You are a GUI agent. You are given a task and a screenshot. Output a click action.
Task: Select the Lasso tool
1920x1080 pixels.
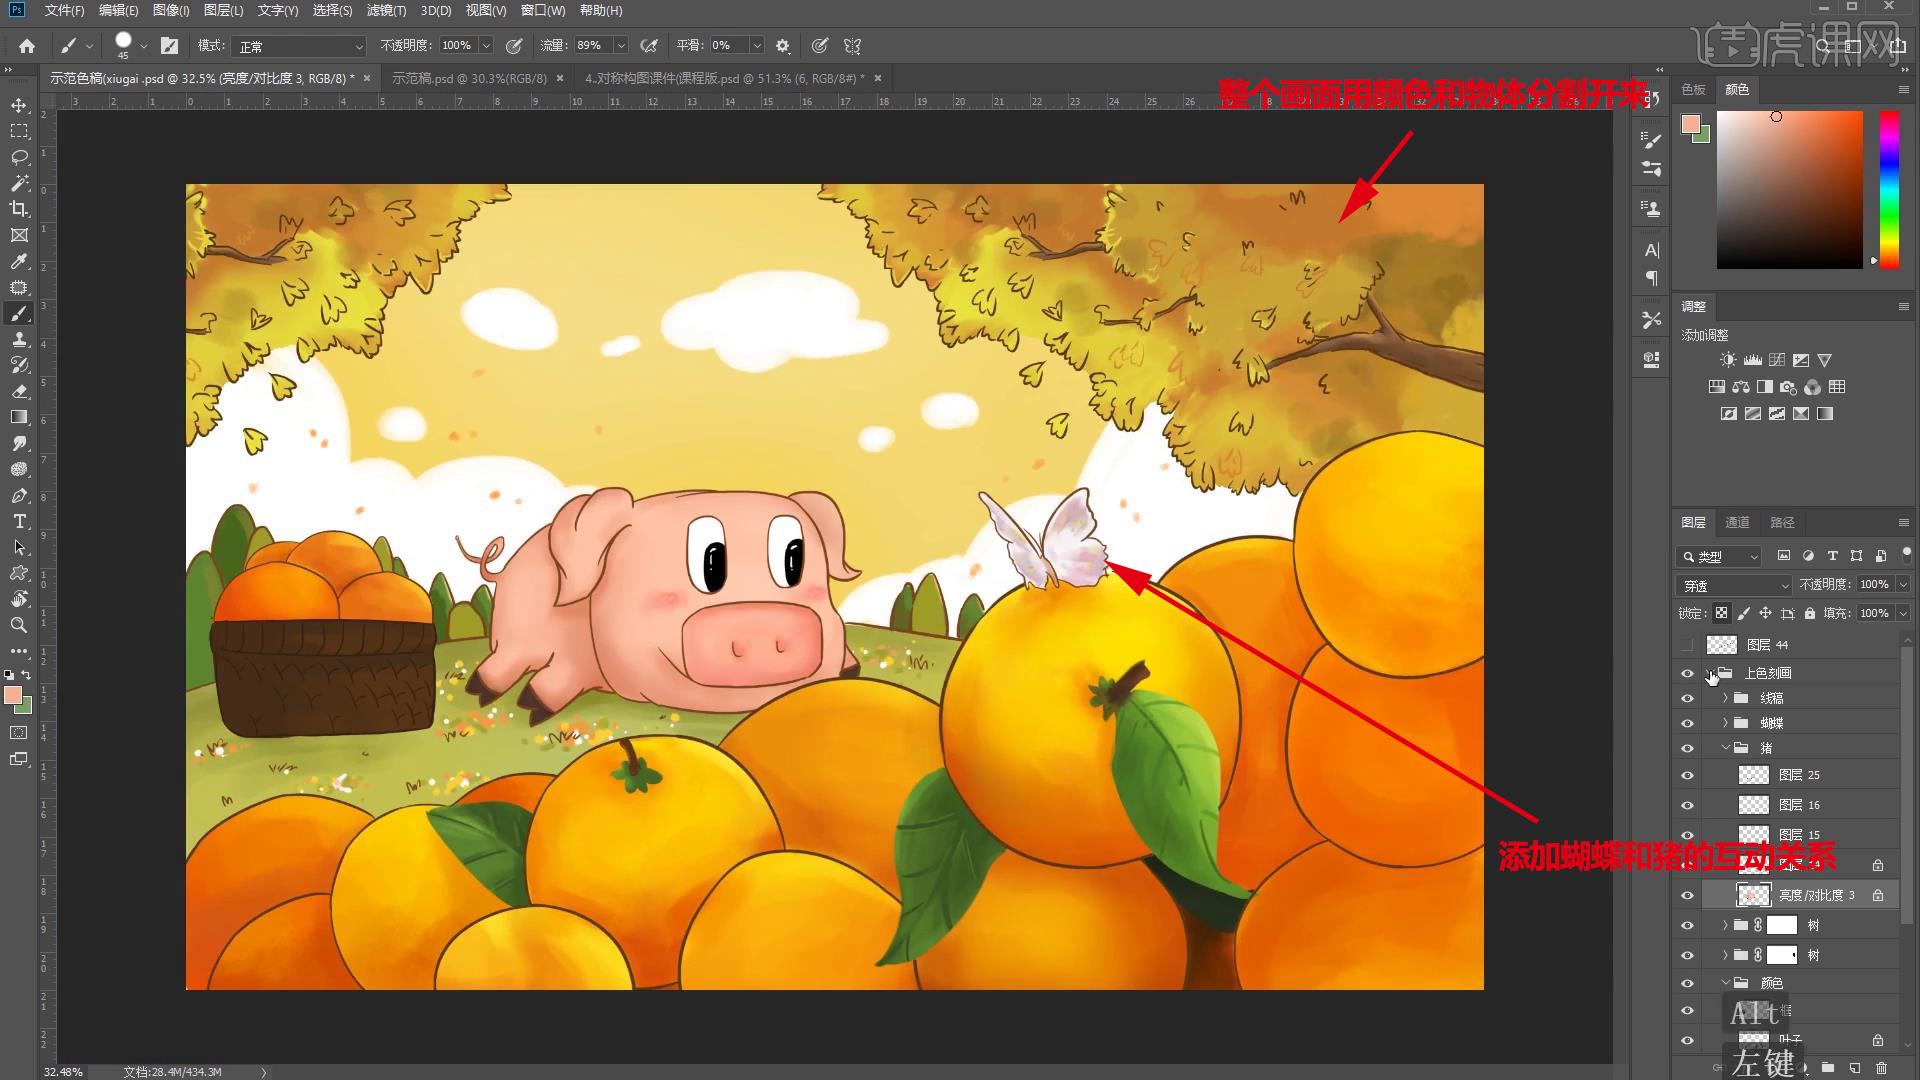pos(19,157)
